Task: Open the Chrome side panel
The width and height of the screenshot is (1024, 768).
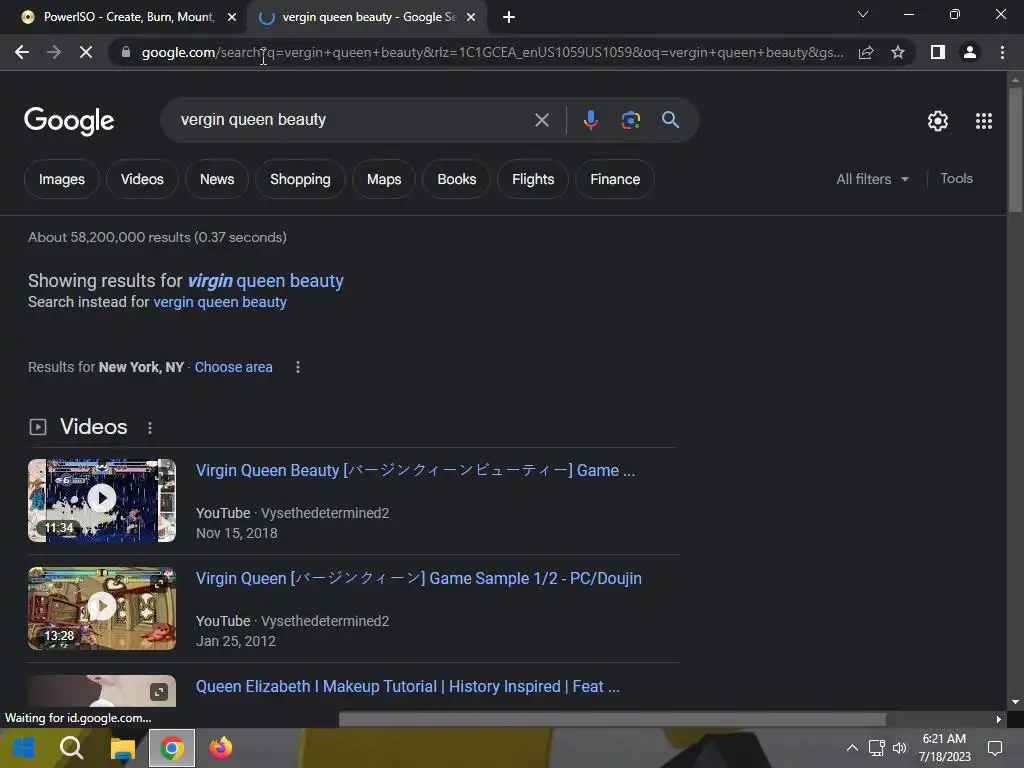Action: pyautogui.click(x=938, y=52)
